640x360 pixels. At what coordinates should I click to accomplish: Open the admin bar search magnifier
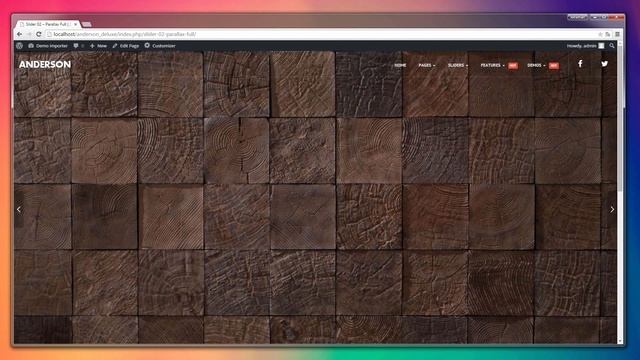[611, 46]
